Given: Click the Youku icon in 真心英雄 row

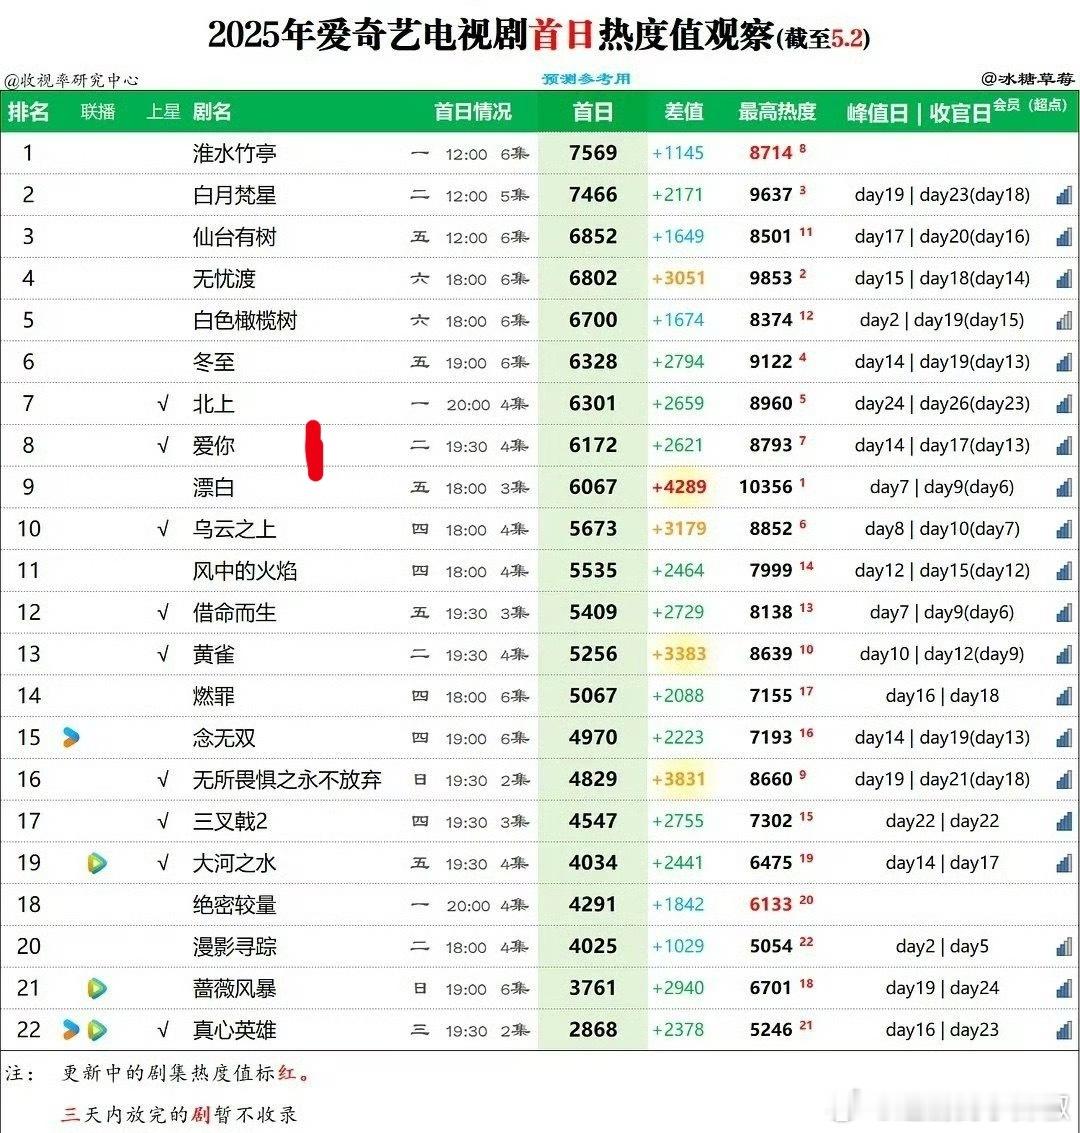Looking at the screenshot, I should point(71,1030).
